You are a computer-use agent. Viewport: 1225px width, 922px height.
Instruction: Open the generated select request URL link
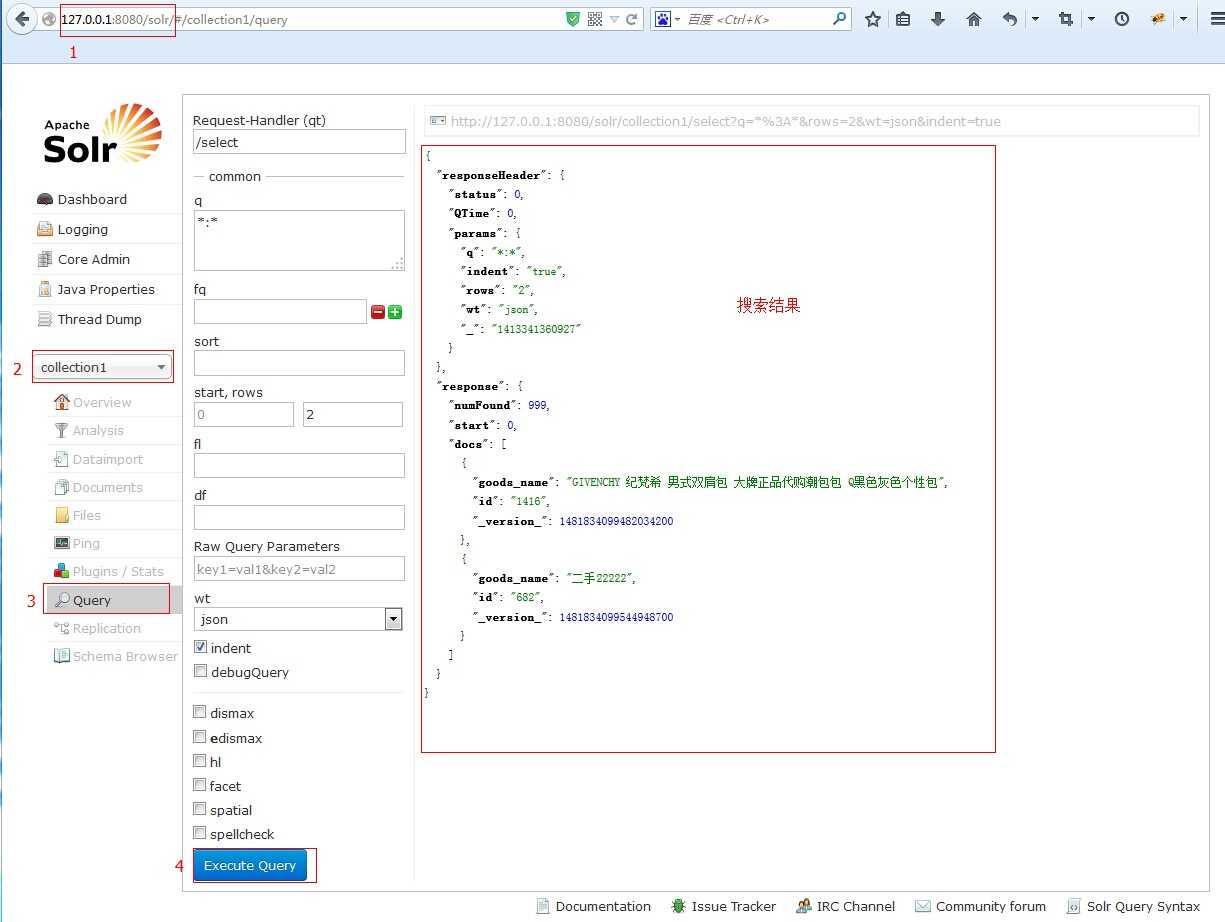[725, 121]
